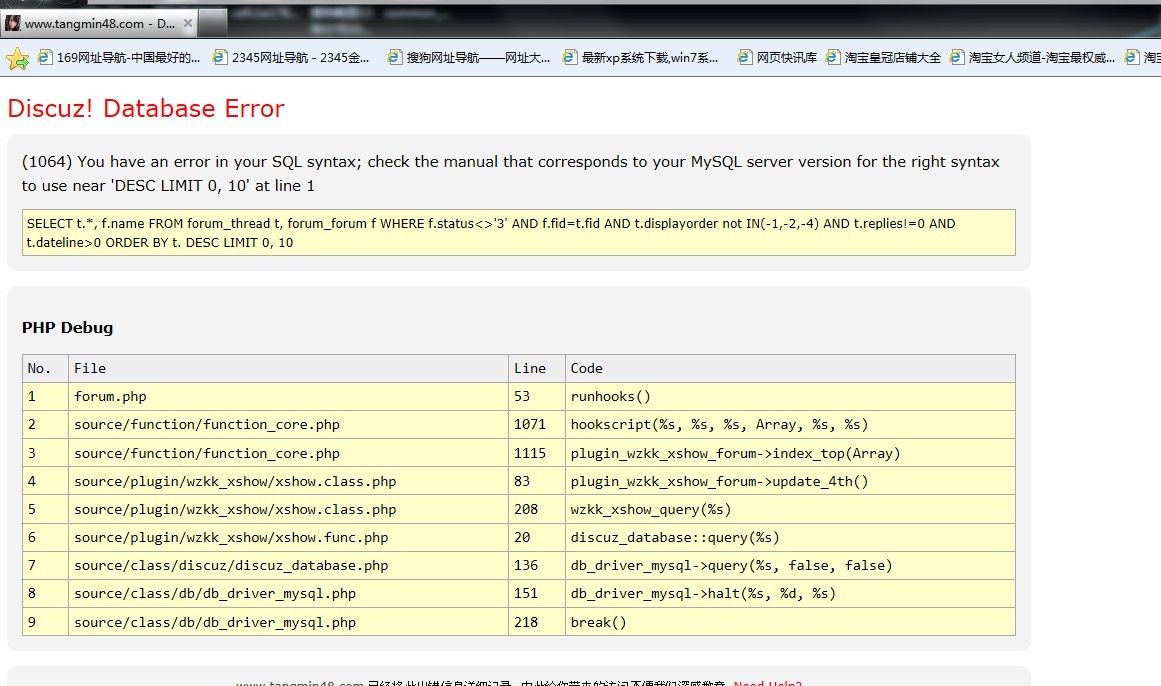Viewport: 1161px width, 686px height.
Task: Click the PHP Debug heading
Action: click(x=67, y=327)
